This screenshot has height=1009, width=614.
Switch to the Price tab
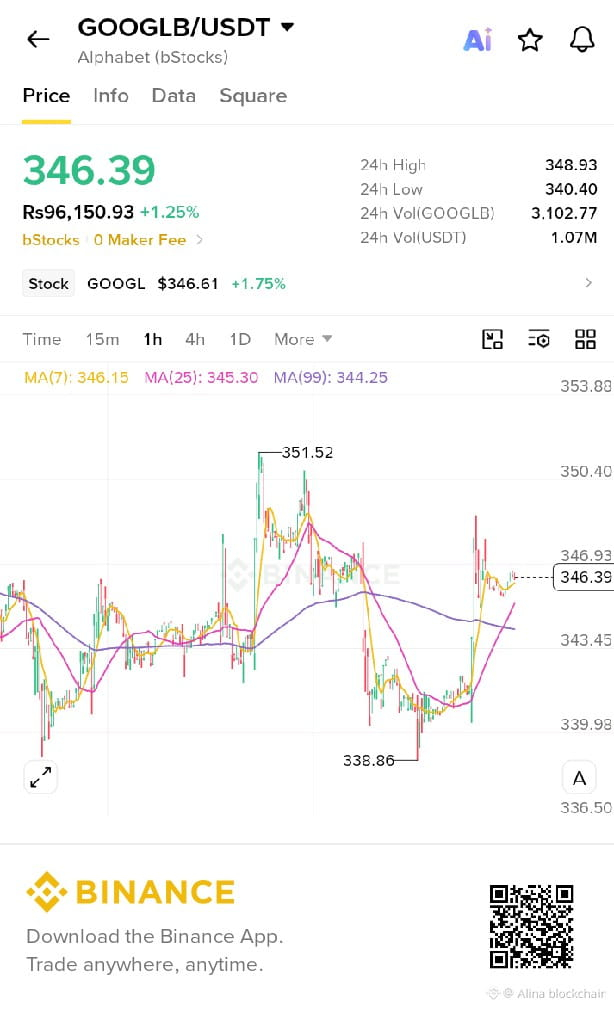click(46, 96)
